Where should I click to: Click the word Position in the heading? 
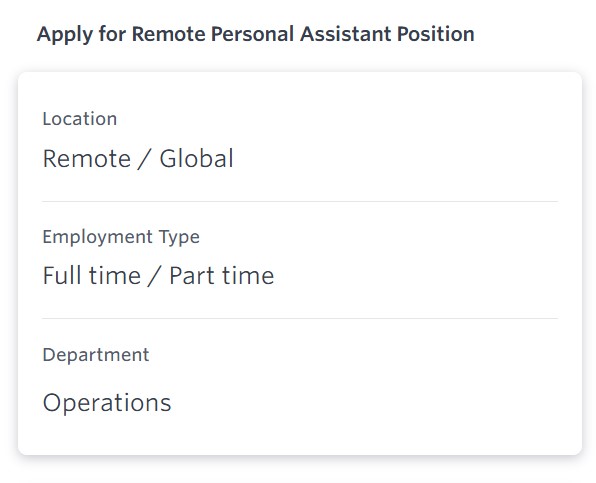coord(436,34)
